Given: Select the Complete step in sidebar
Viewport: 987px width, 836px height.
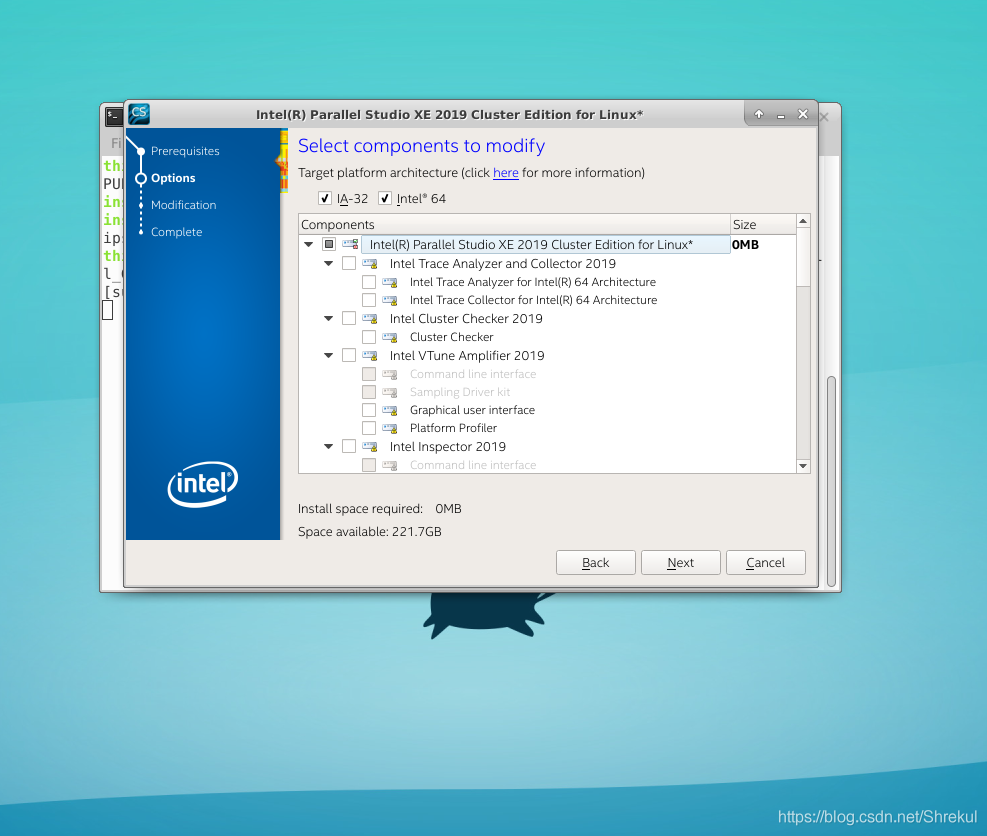Looking at the screenshot, I should 176,232.
